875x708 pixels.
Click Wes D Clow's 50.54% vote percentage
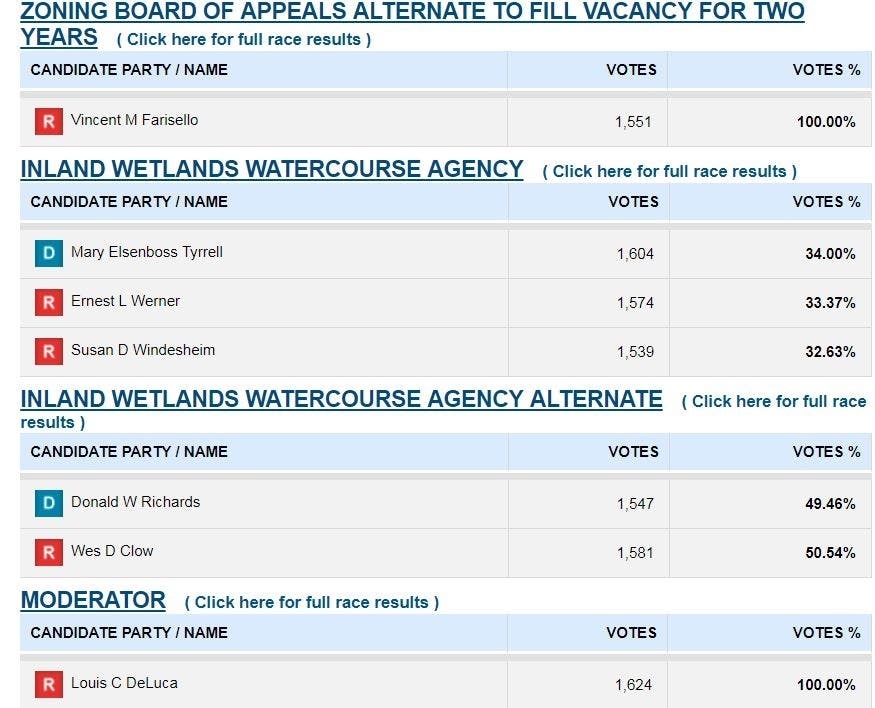(x=830, y=552)
